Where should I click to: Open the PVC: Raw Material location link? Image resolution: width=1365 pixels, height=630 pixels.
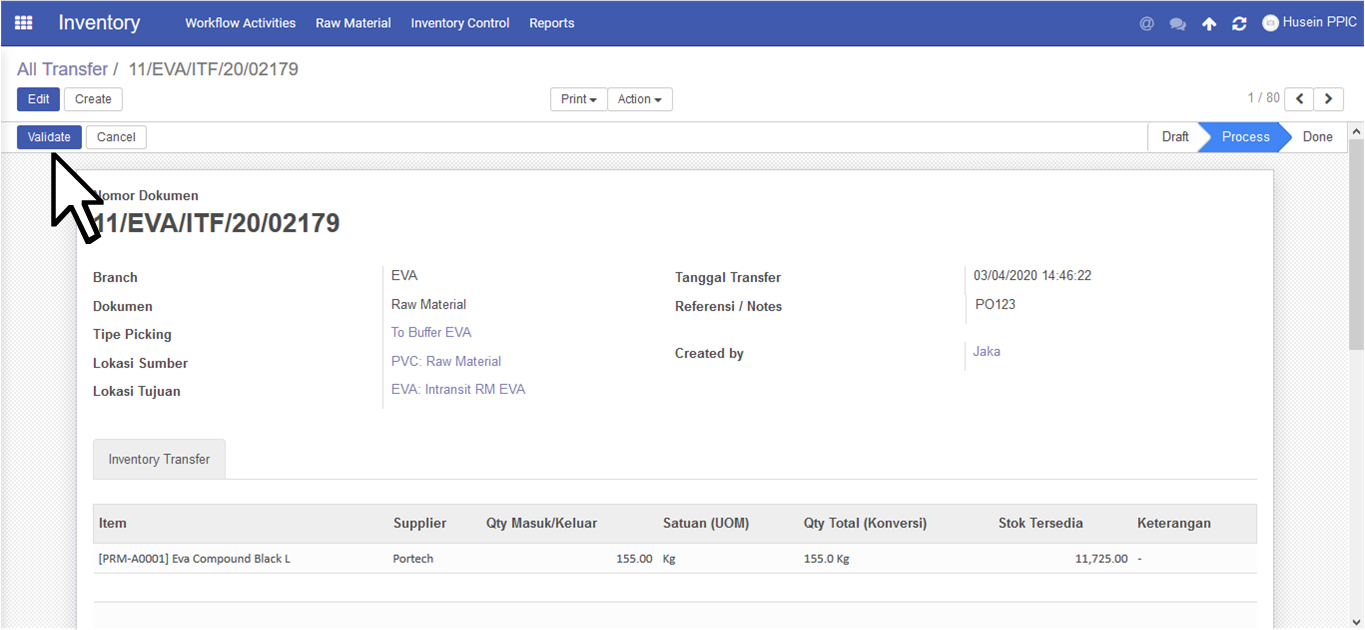click(x=446, y=361)
